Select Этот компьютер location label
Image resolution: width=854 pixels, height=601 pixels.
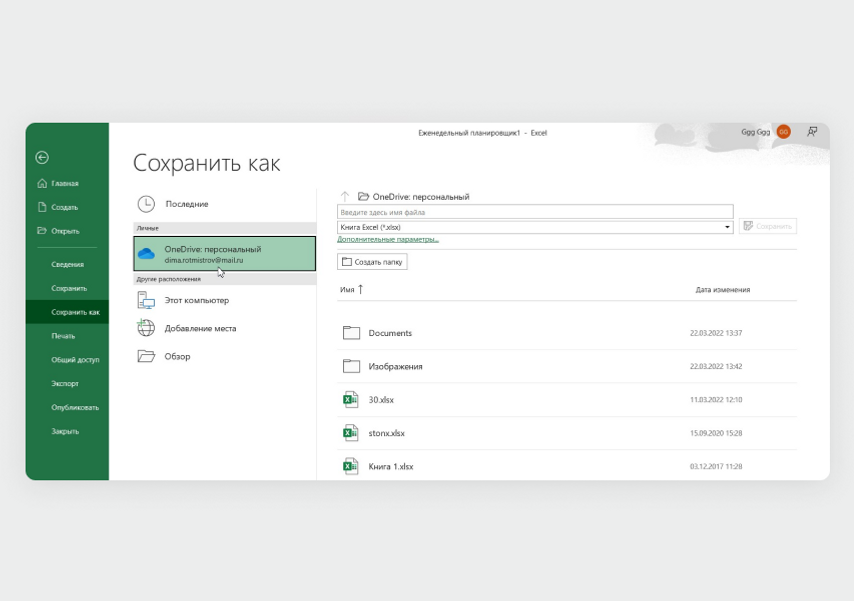point(197,300)
